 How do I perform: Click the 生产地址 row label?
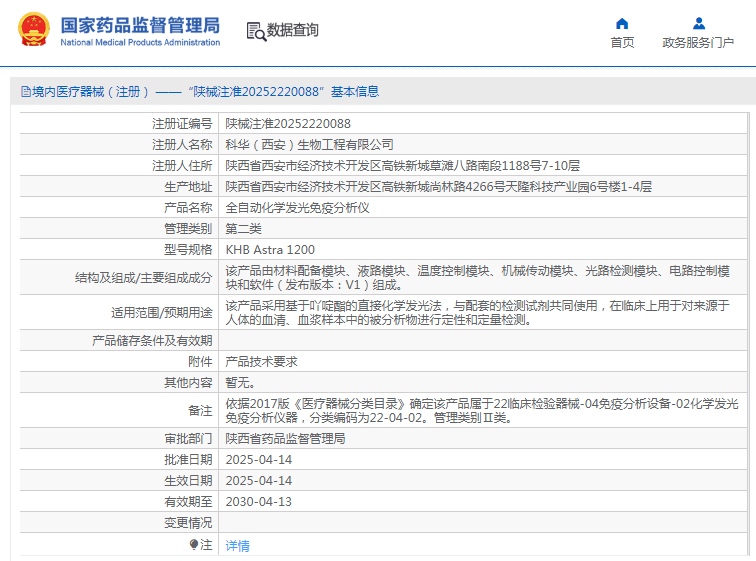click(x=188, y=187)
